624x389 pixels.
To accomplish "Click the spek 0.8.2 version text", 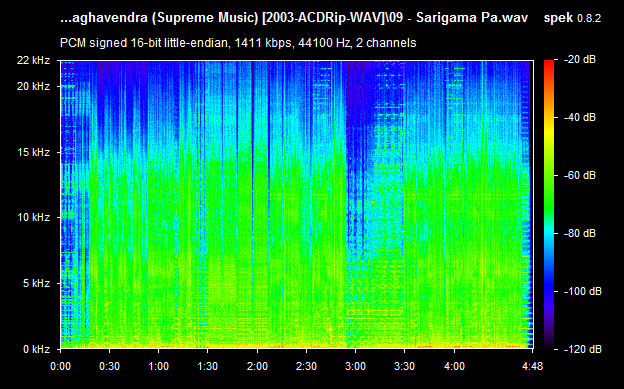I will click(572, 18).
